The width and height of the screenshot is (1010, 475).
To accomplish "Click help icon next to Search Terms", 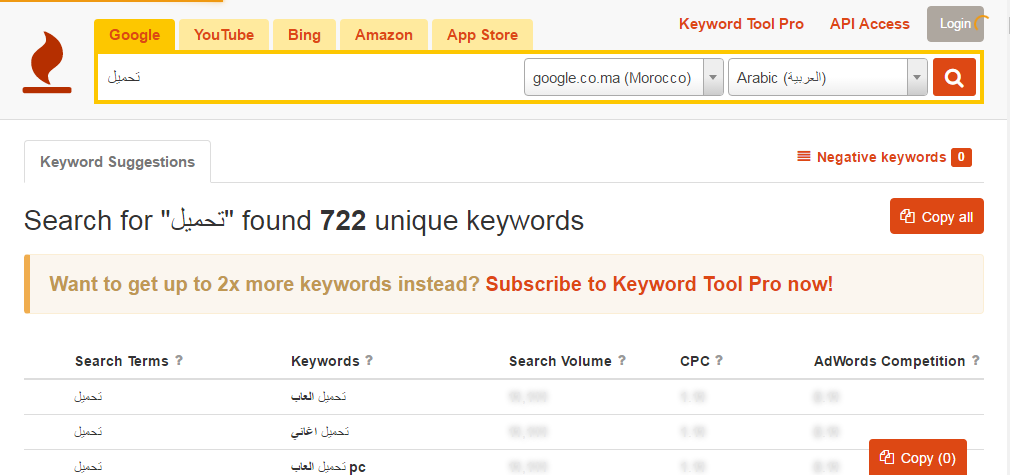I will pyautogui.click(x=179, y=361).
